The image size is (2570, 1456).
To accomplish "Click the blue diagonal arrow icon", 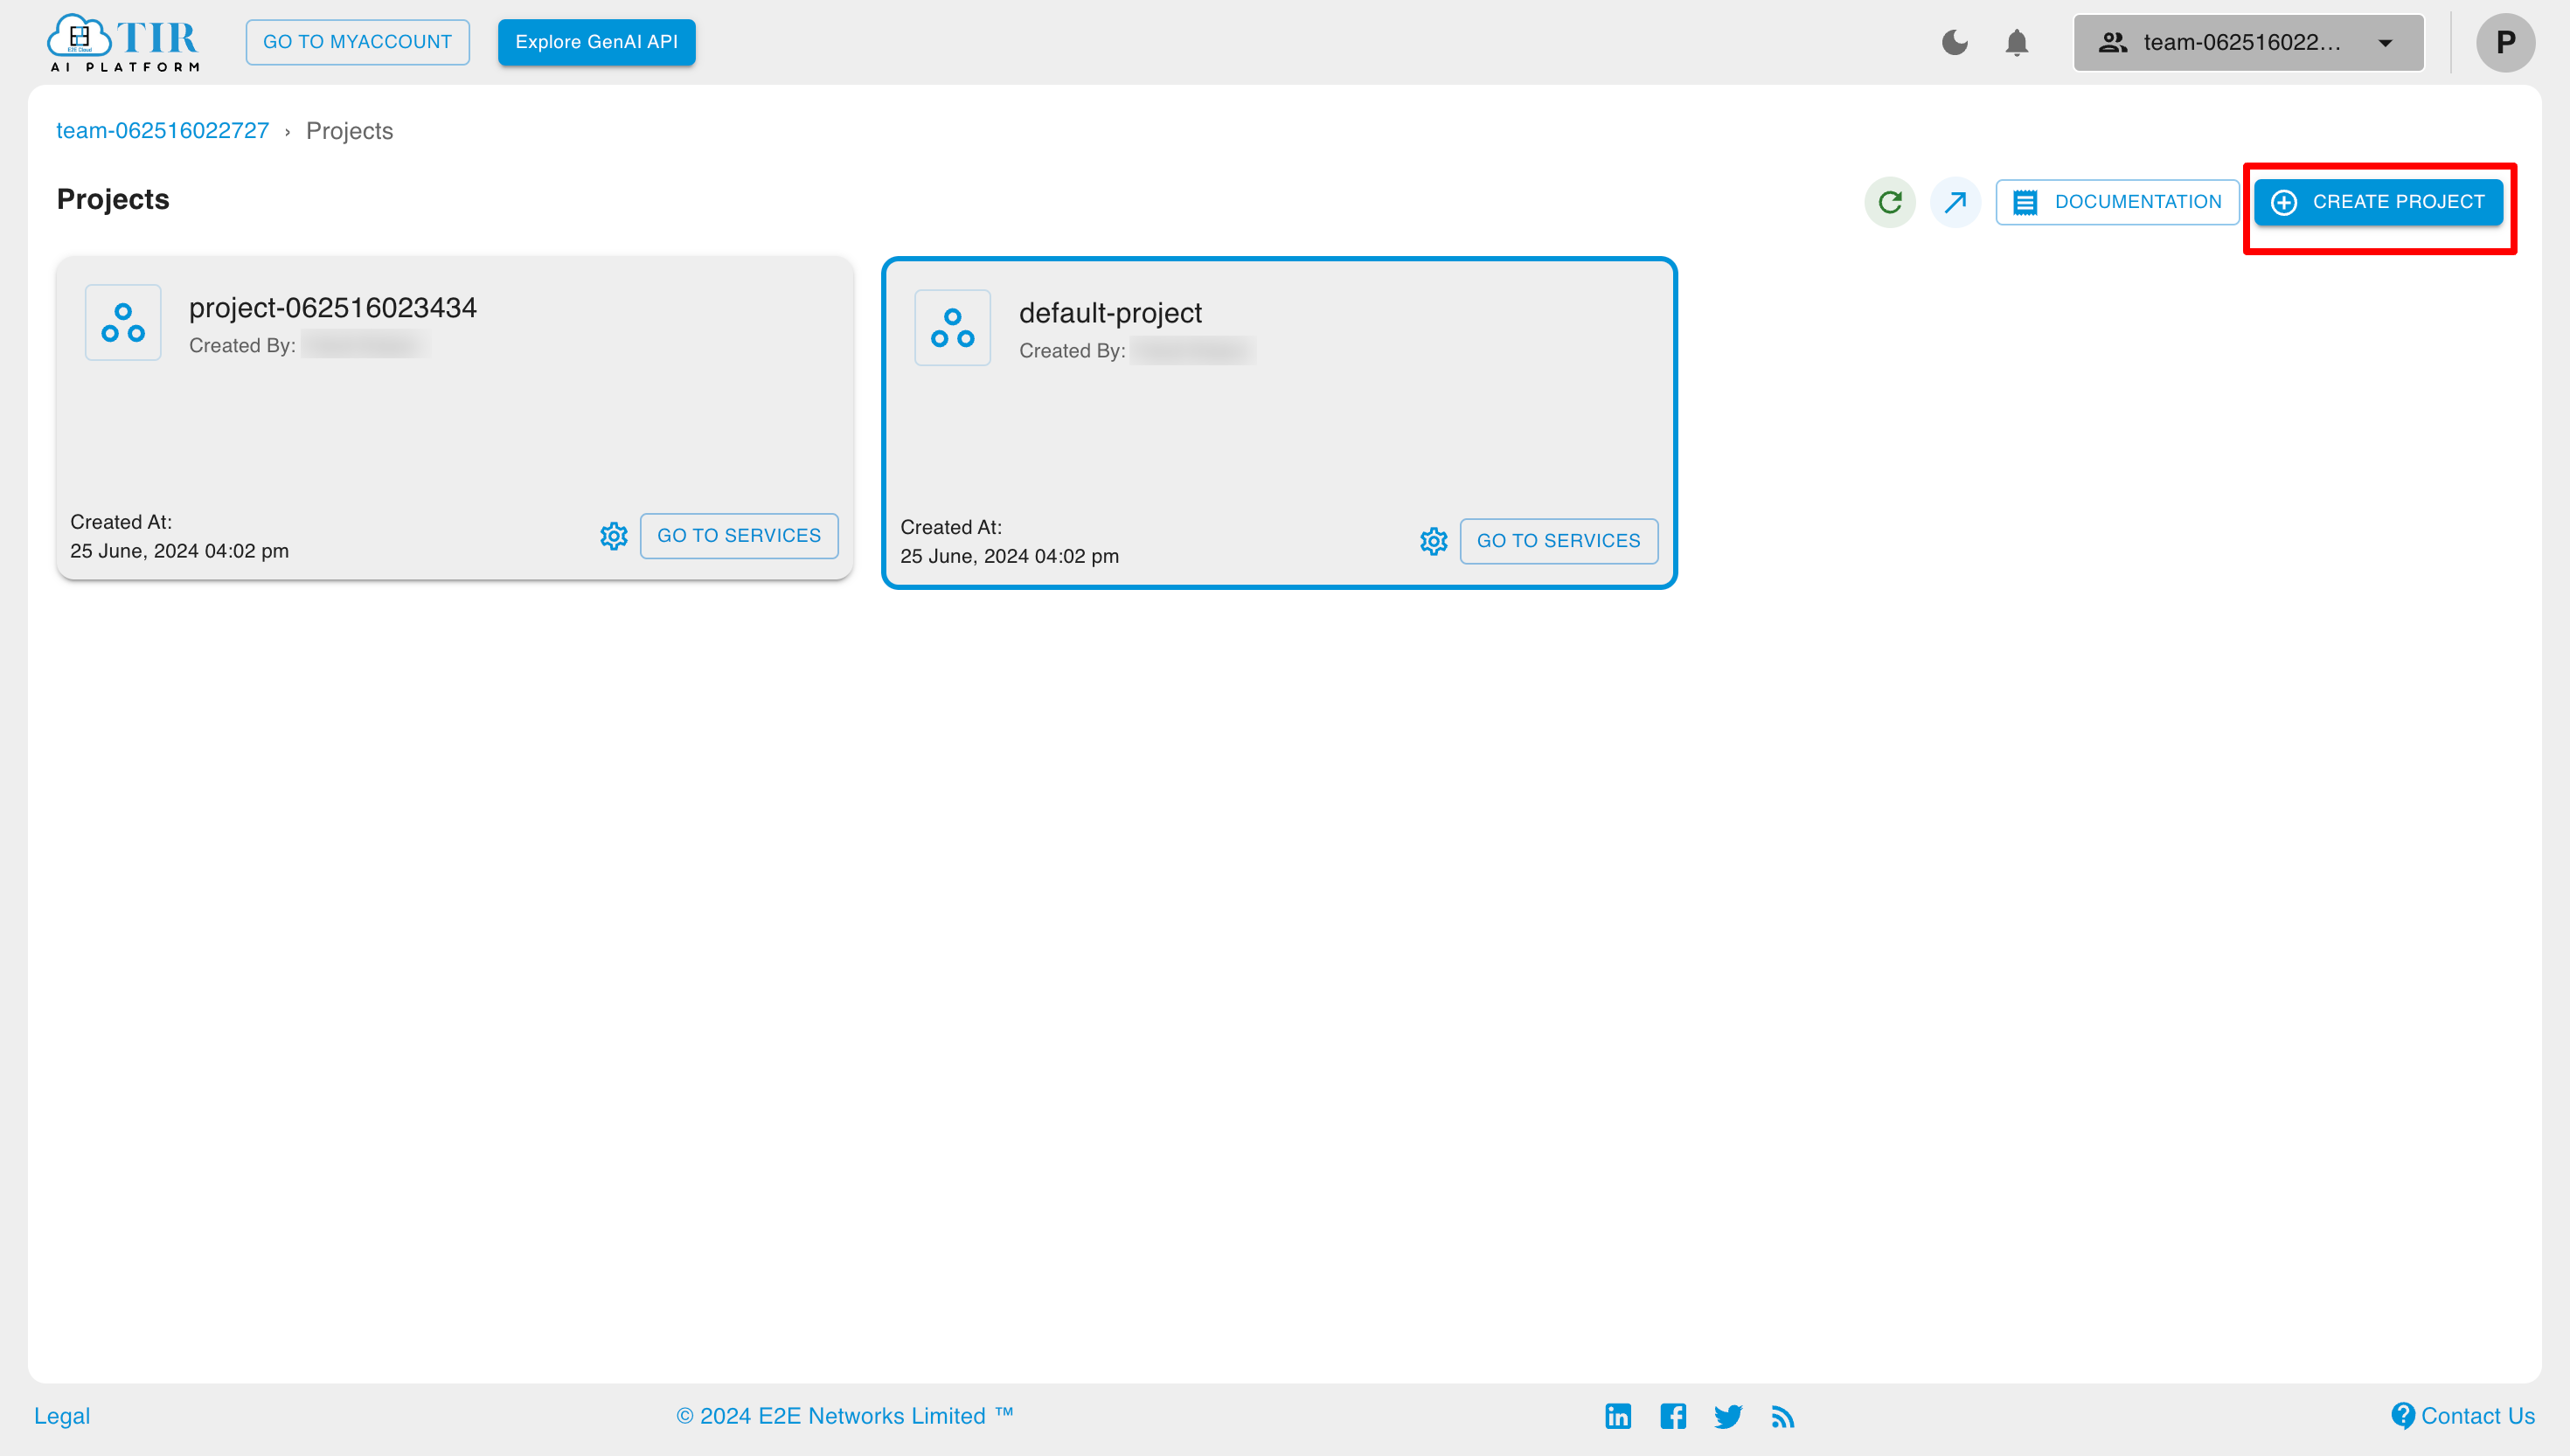I will [1955, 202].
